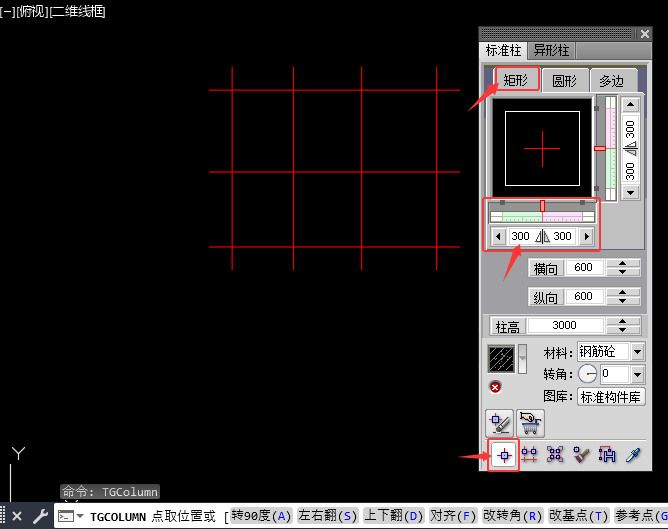668x529 pixels.
Task: Click the command history text 命令: TGColumn
Action: [x=110, y=492]
